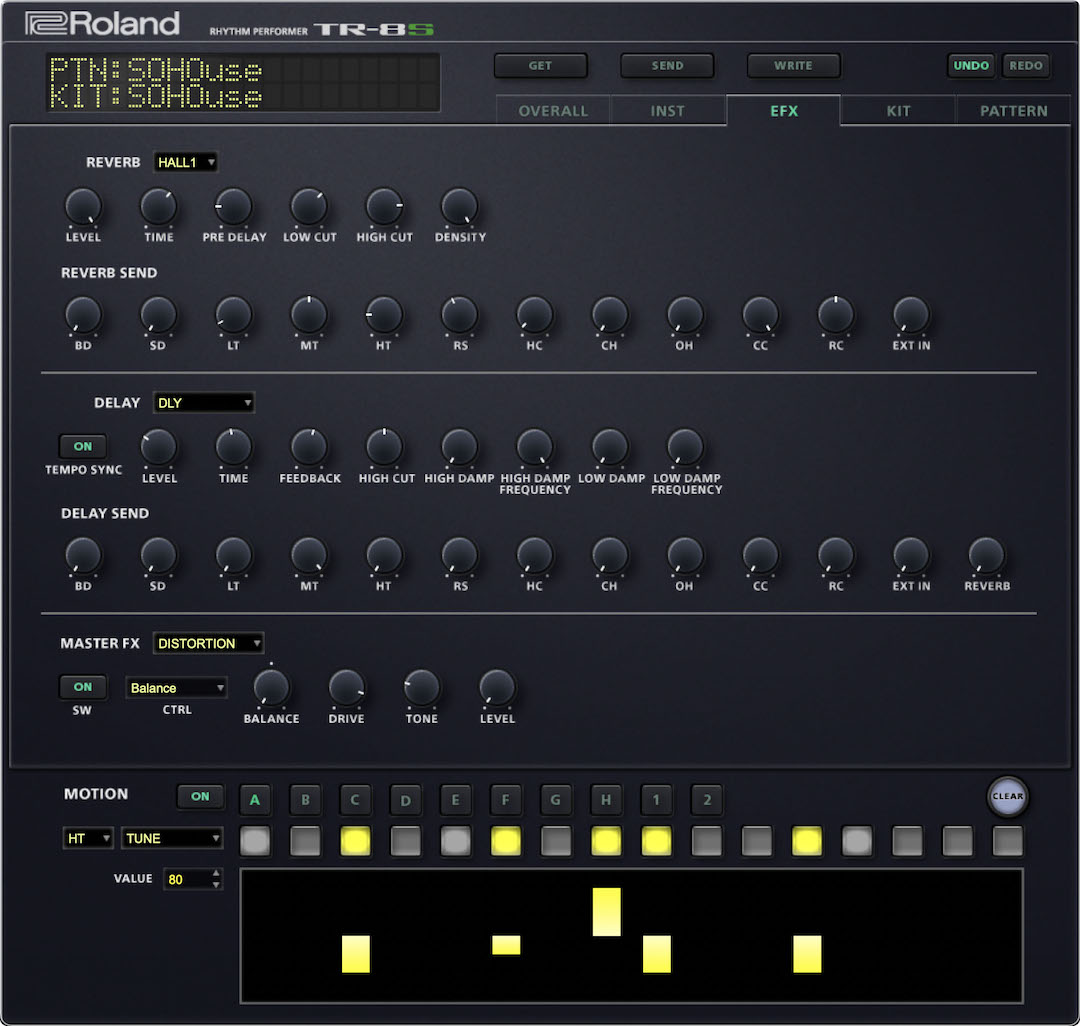The width and height of the screenshot is (1080, 1026).
Task: Click the Master FX BALANCE knob
Action: (271, 688)
